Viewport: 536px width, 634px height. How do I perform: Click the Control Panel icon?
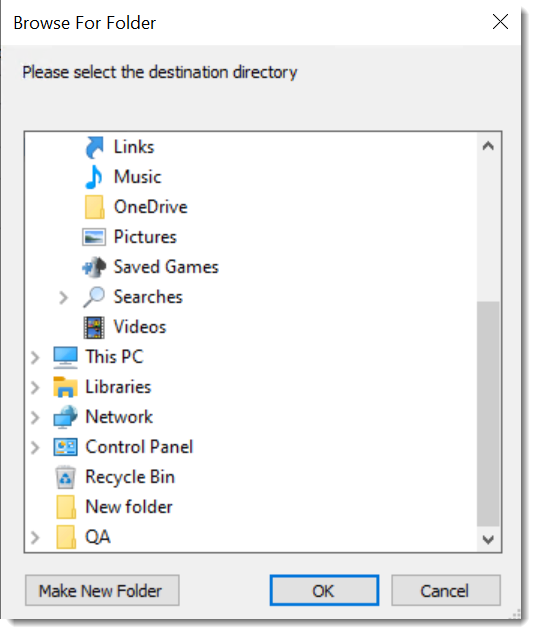[x=65, y=447]
